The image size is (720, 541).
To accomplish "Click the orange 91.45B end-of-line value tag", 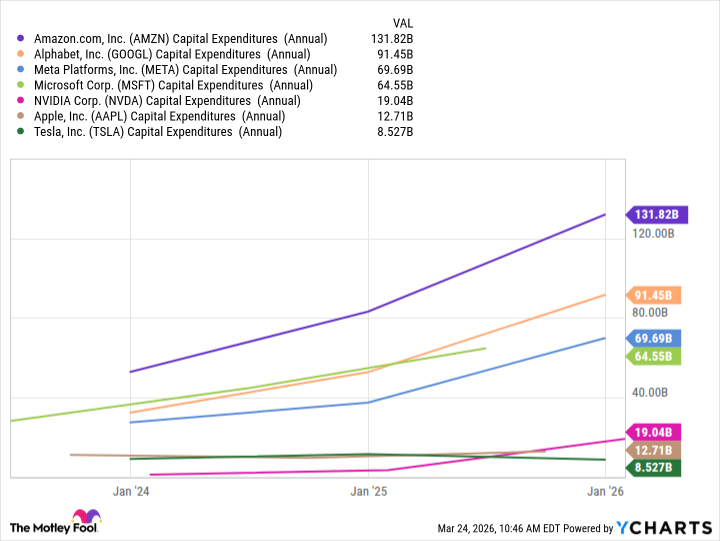I will 654,295.
